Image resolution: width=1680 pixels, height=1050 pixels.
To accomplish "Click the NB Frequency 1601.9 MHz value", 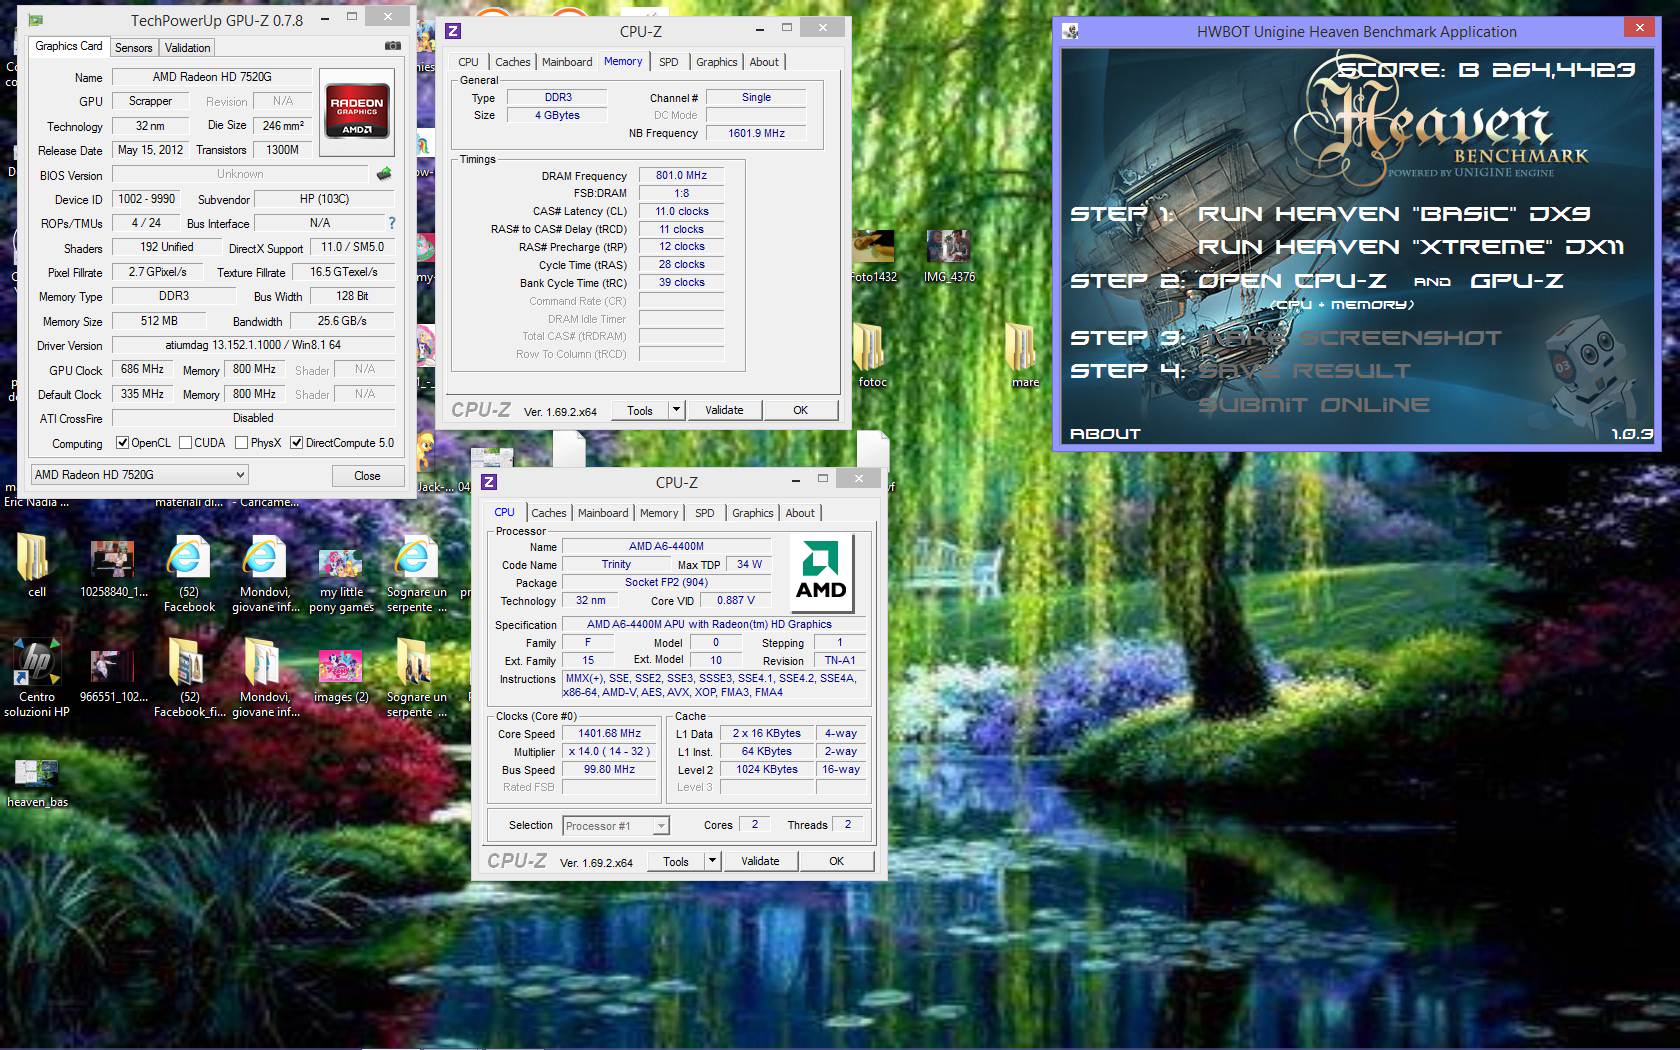I will tap(756, 133).
